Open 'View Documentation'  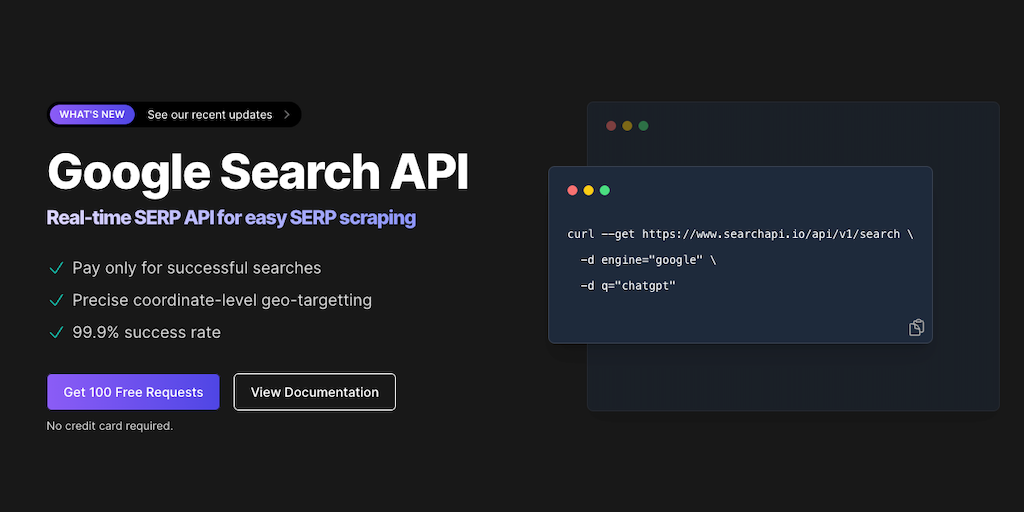click(315, 392)
